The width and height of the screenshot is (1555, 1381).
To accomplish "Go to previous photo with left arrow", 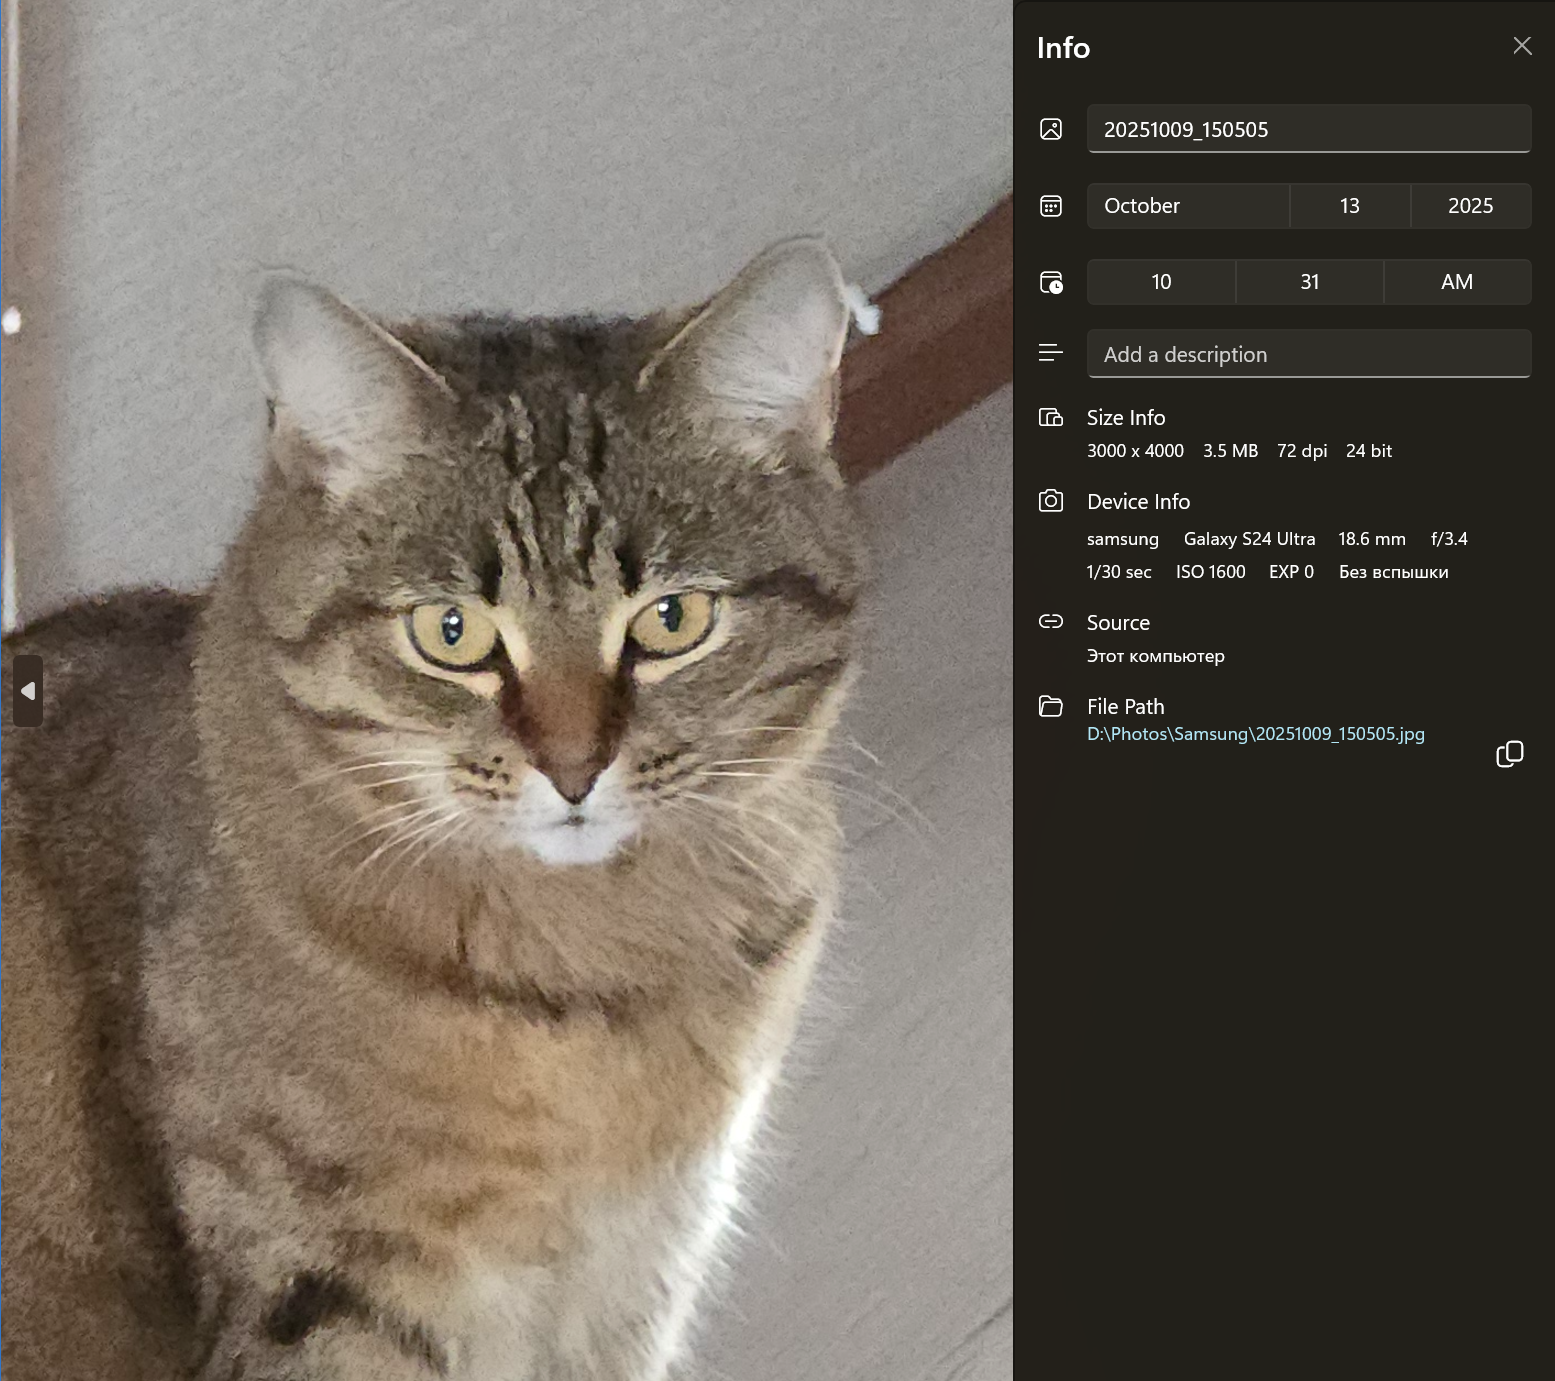I will tap(28, 691).
